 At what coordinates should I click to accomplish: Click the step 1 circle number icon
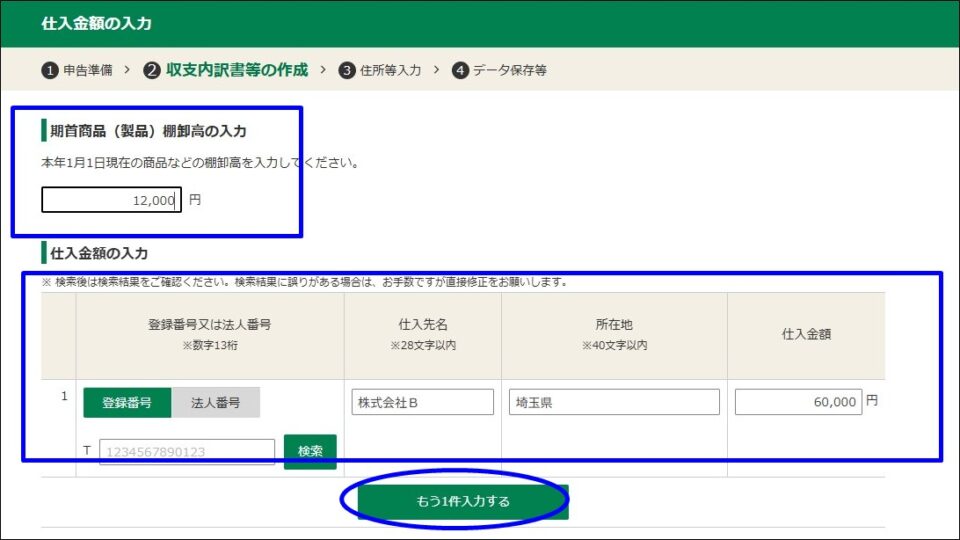50,70
